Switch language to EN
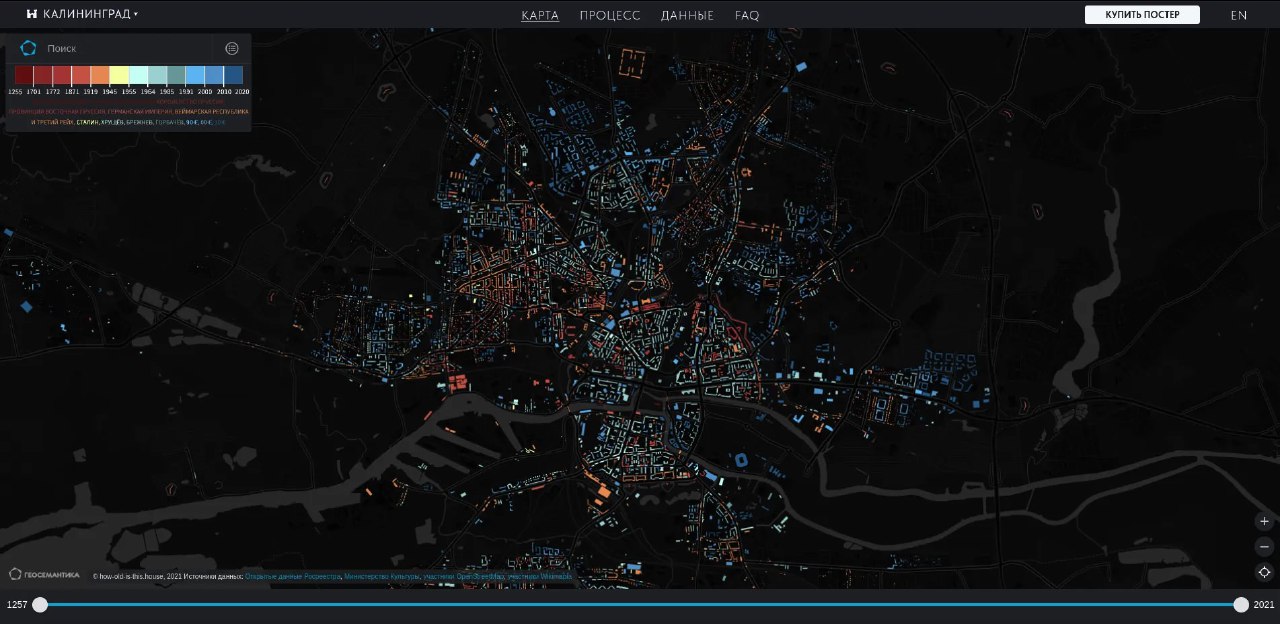The height and width of the screenshot is (624, 1280). pyautogui.click(x=1238, y=15)
